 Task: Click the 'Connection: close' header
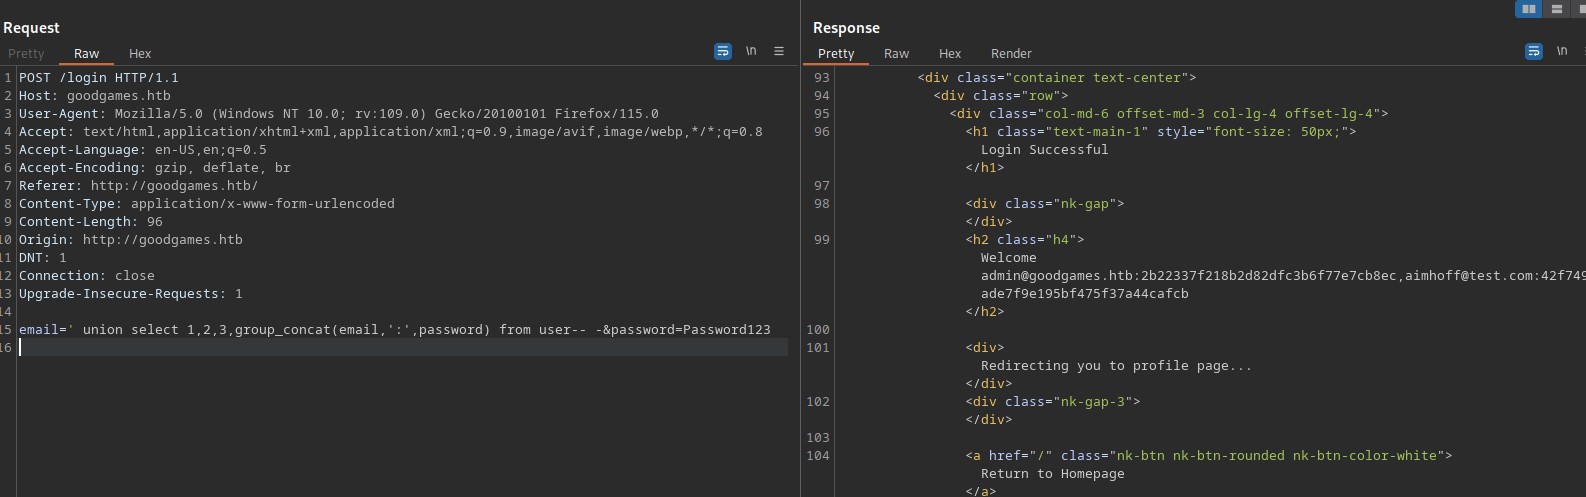click(87, 276)
